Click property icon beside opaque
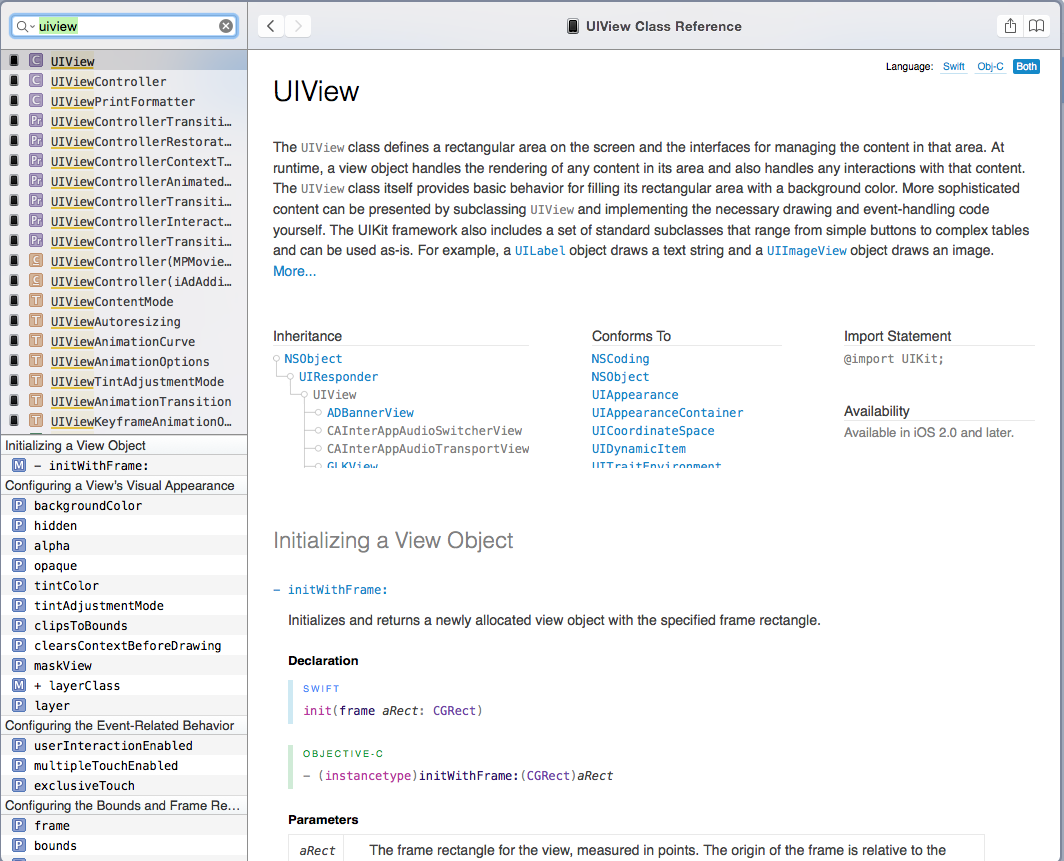1064x861 pixels. tap(19, 565)
